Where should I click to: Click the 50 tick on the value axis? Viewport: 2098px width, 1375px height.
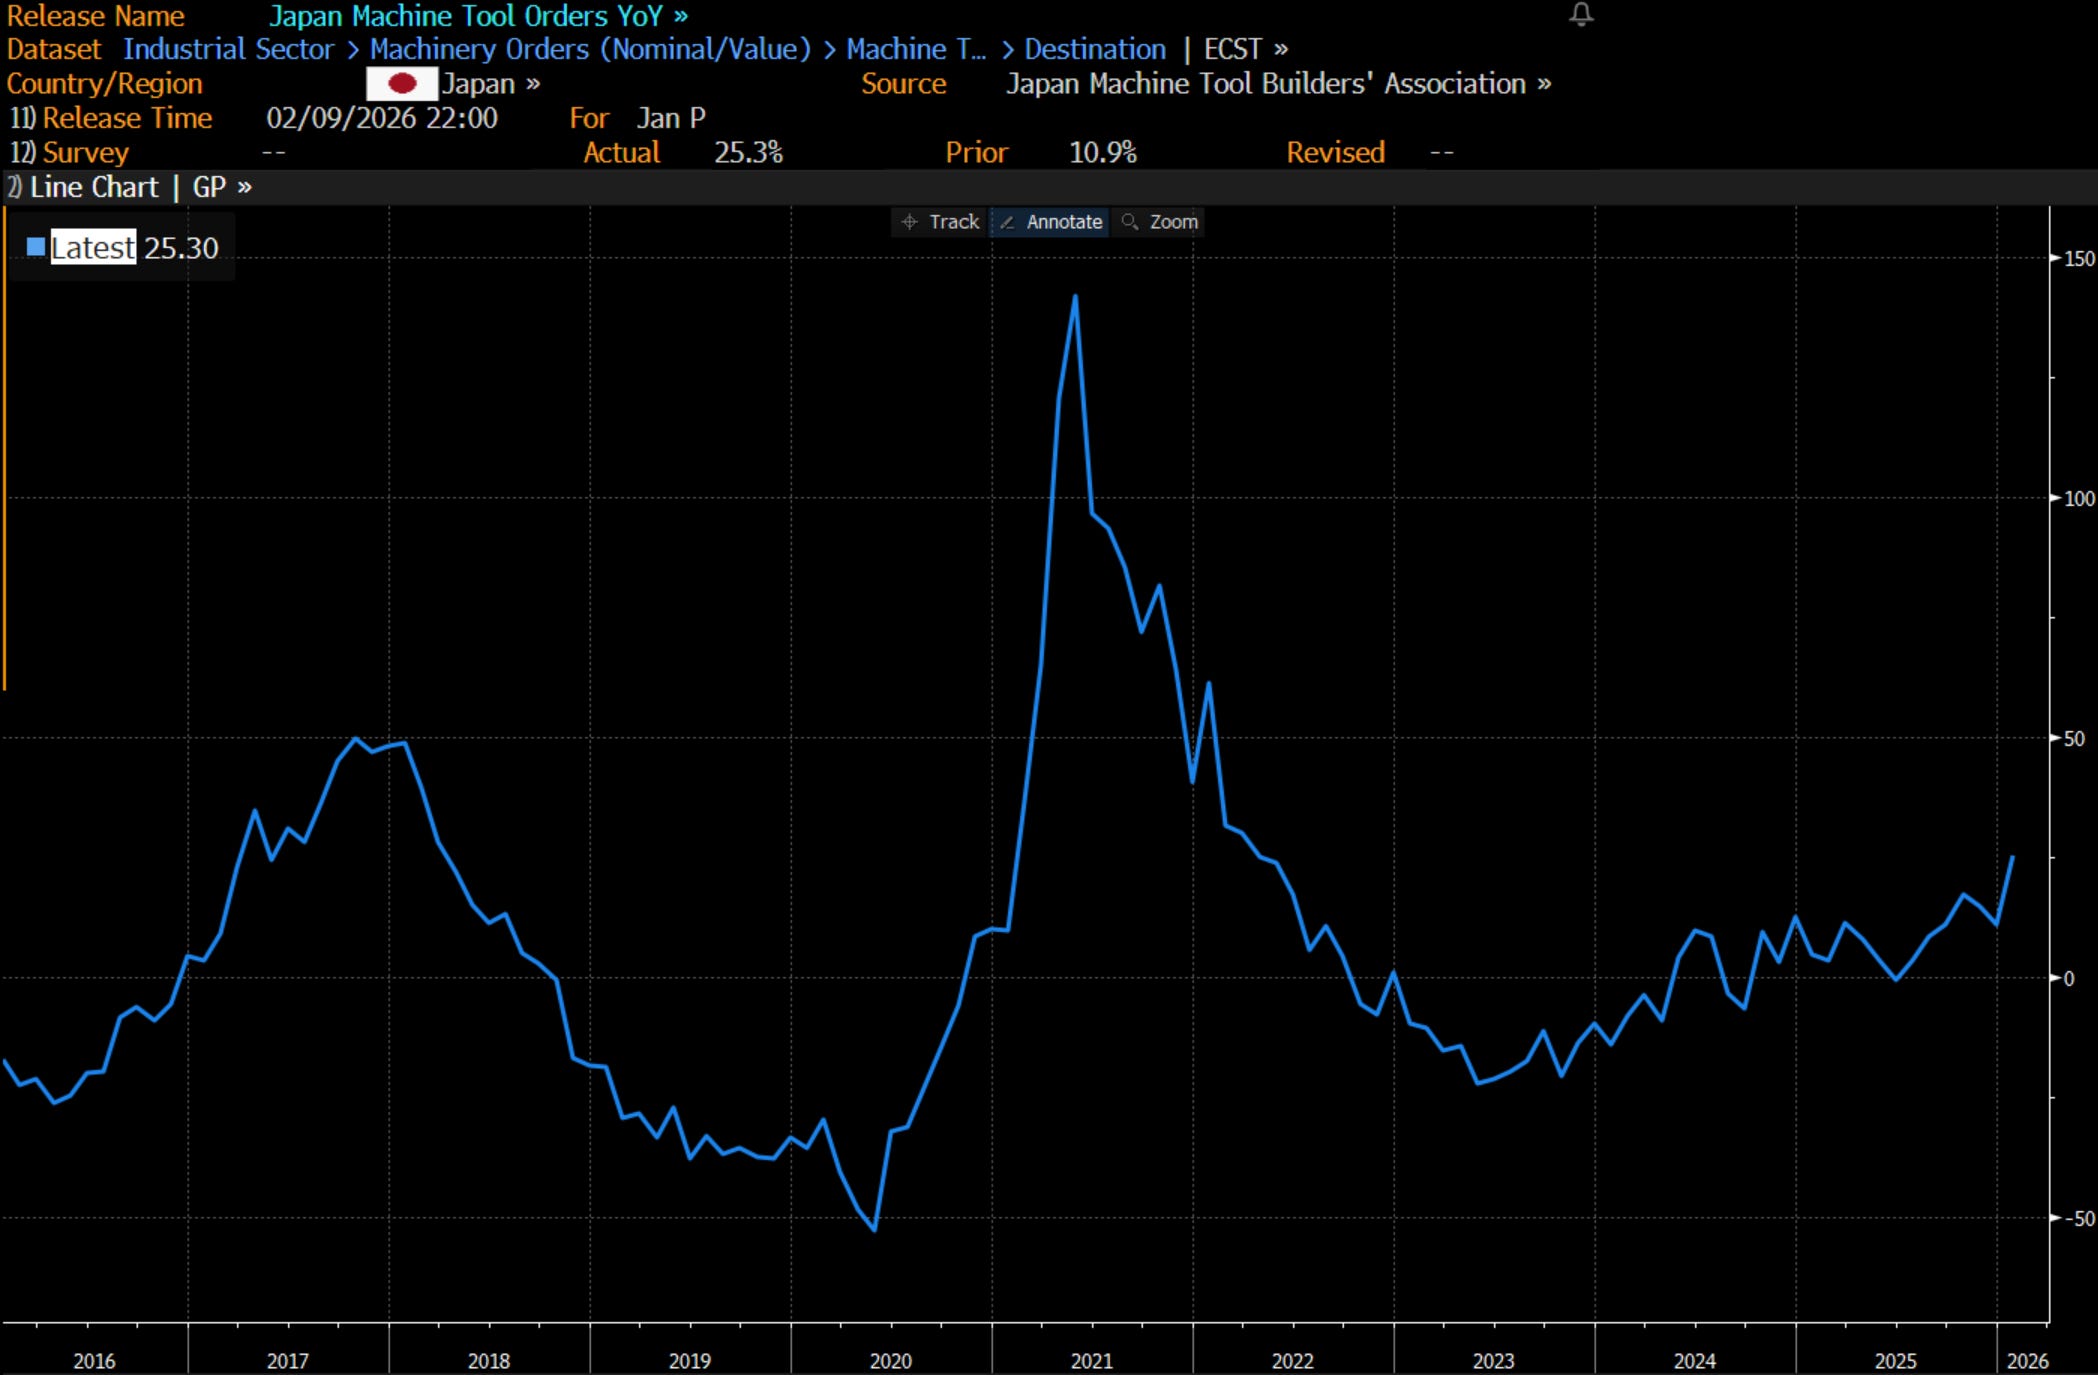[x=2074, y=738]
